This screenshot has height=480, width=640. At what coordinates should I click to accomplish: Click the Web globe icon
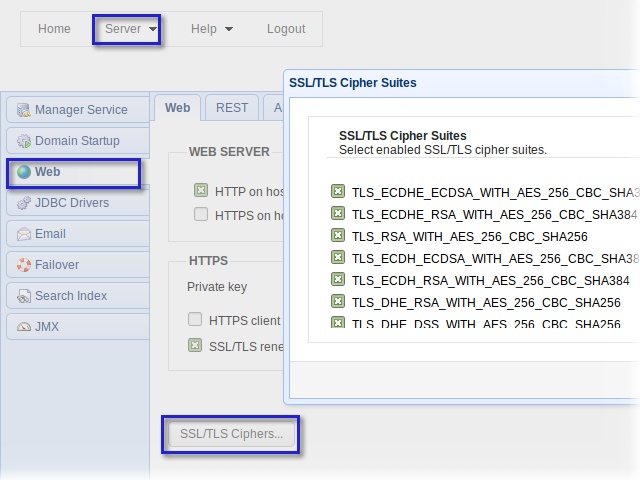[24, 172]
